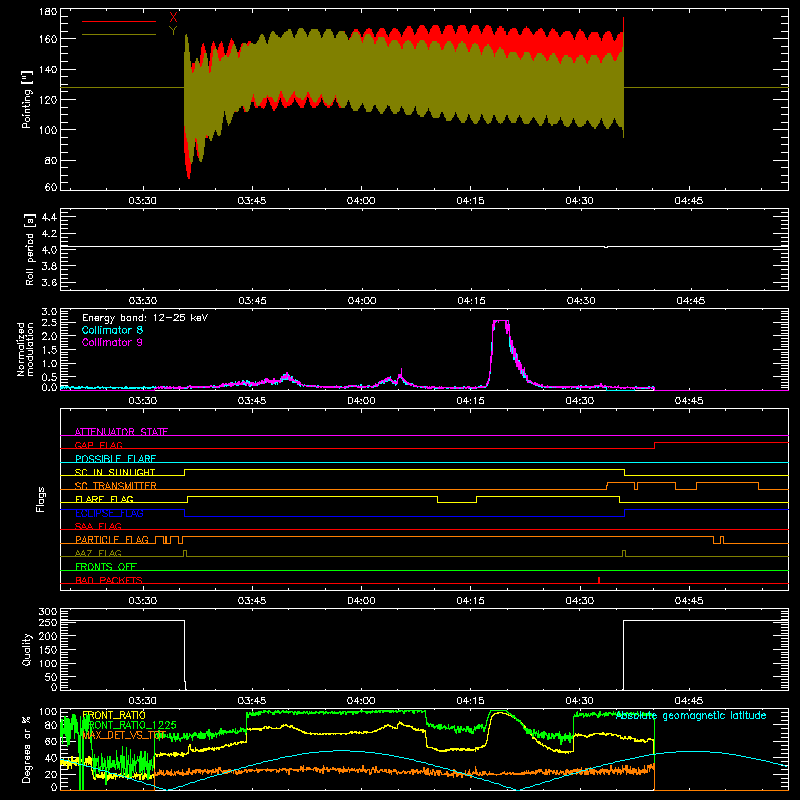Click the 04:15 label under Roll period plot

pos(471,301)
